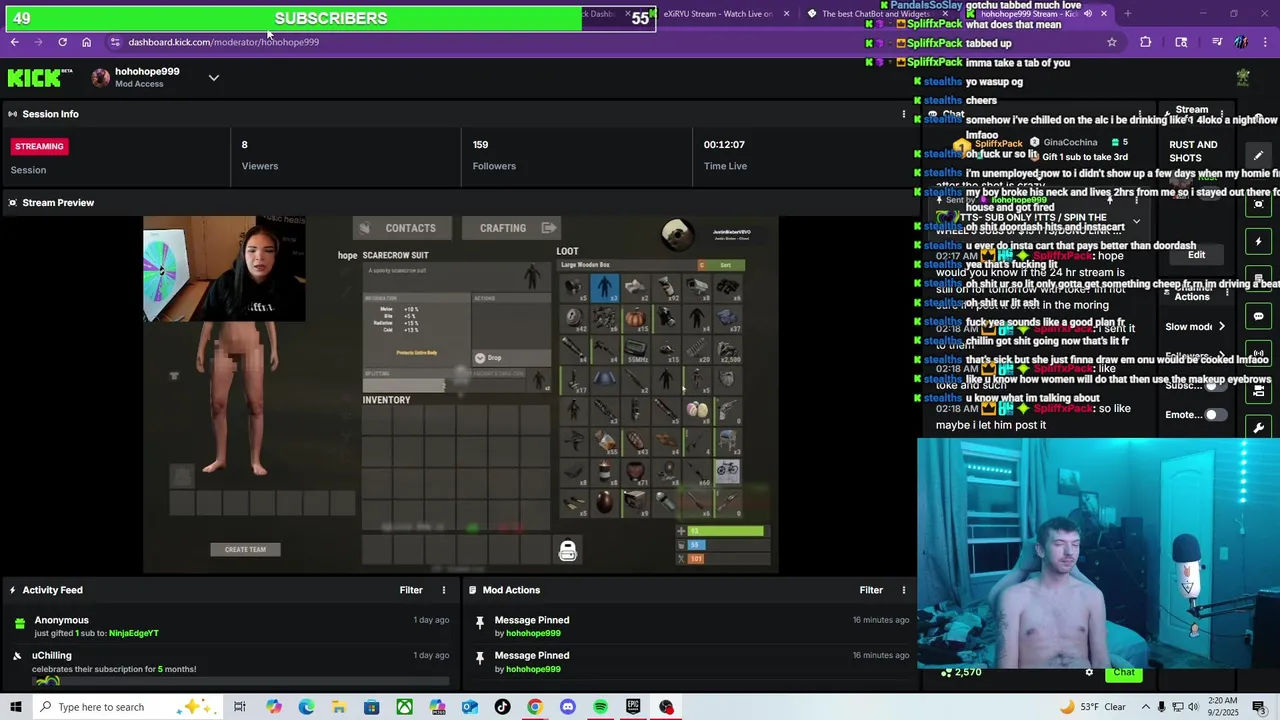Click hohohope999 link under first Message Pinned
Viewport: 1280px width, 720px height.
coord(533,633)
